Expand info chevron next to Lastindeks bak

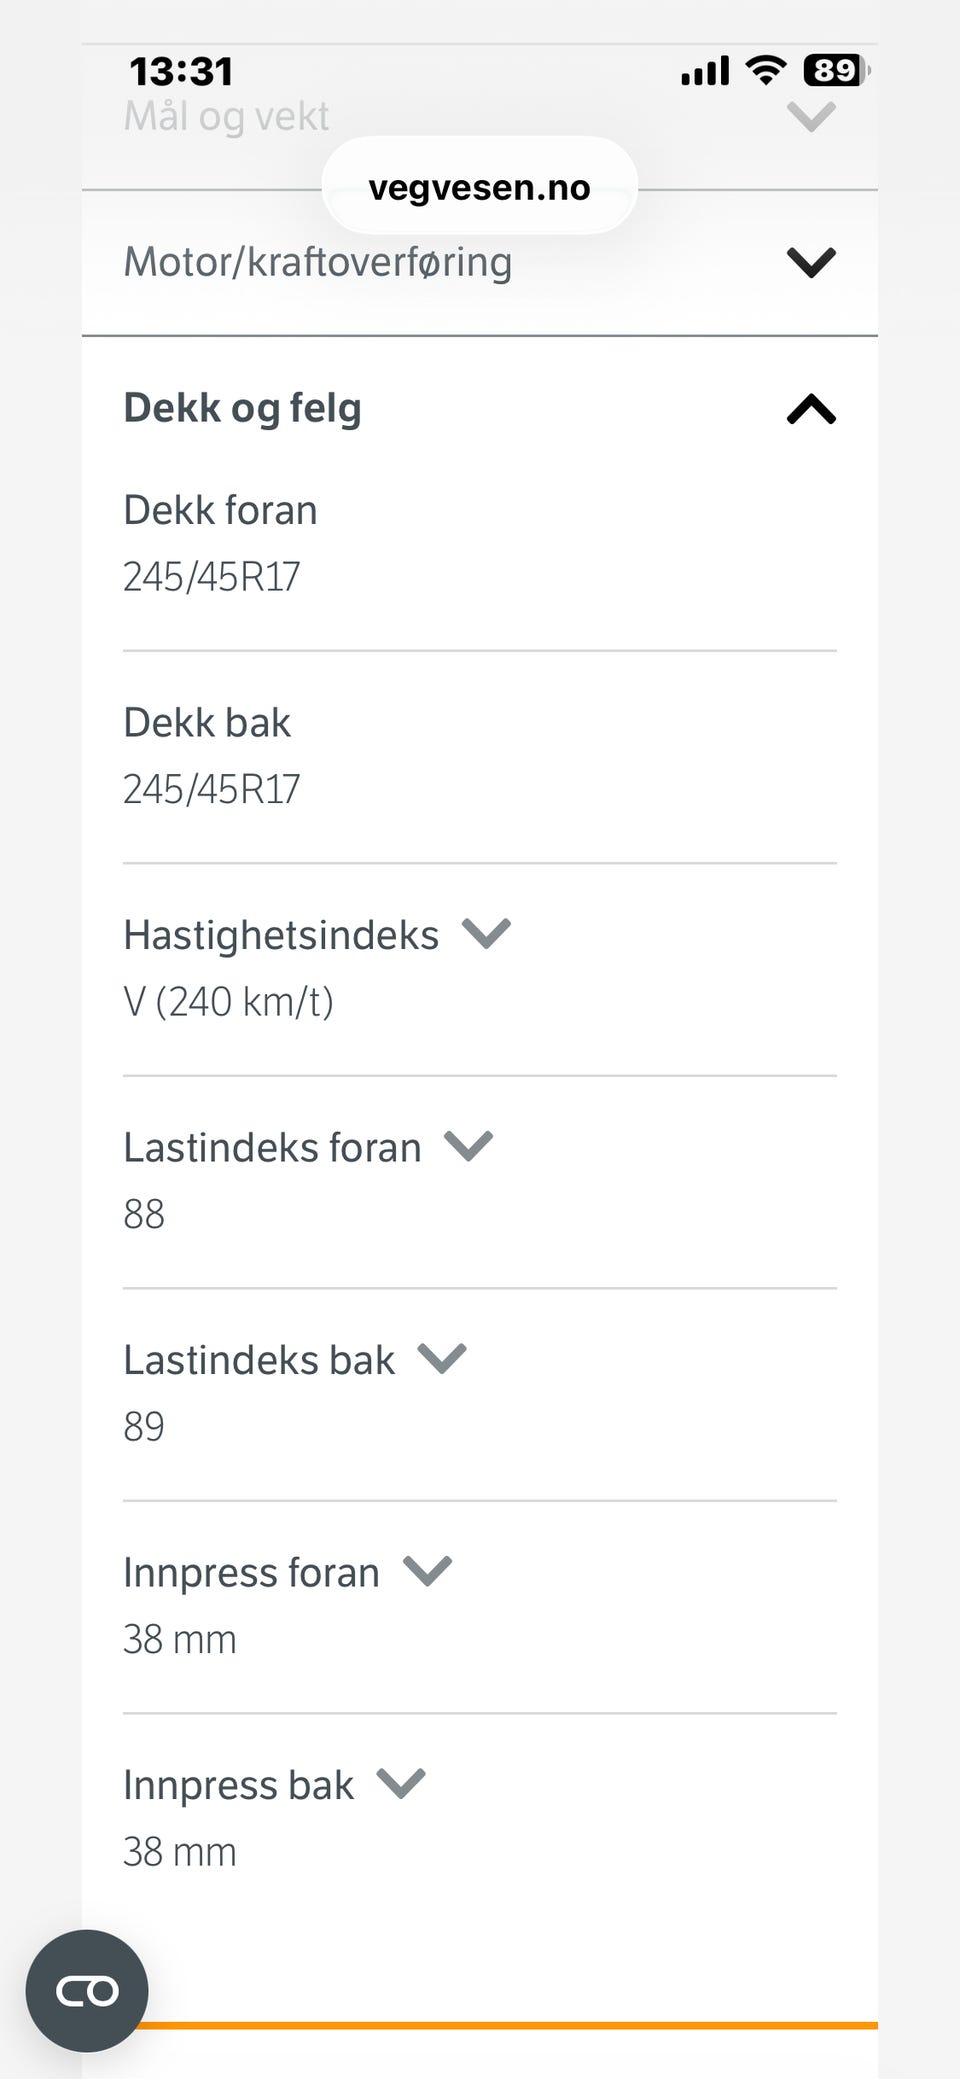click(x=442, y=1359)
